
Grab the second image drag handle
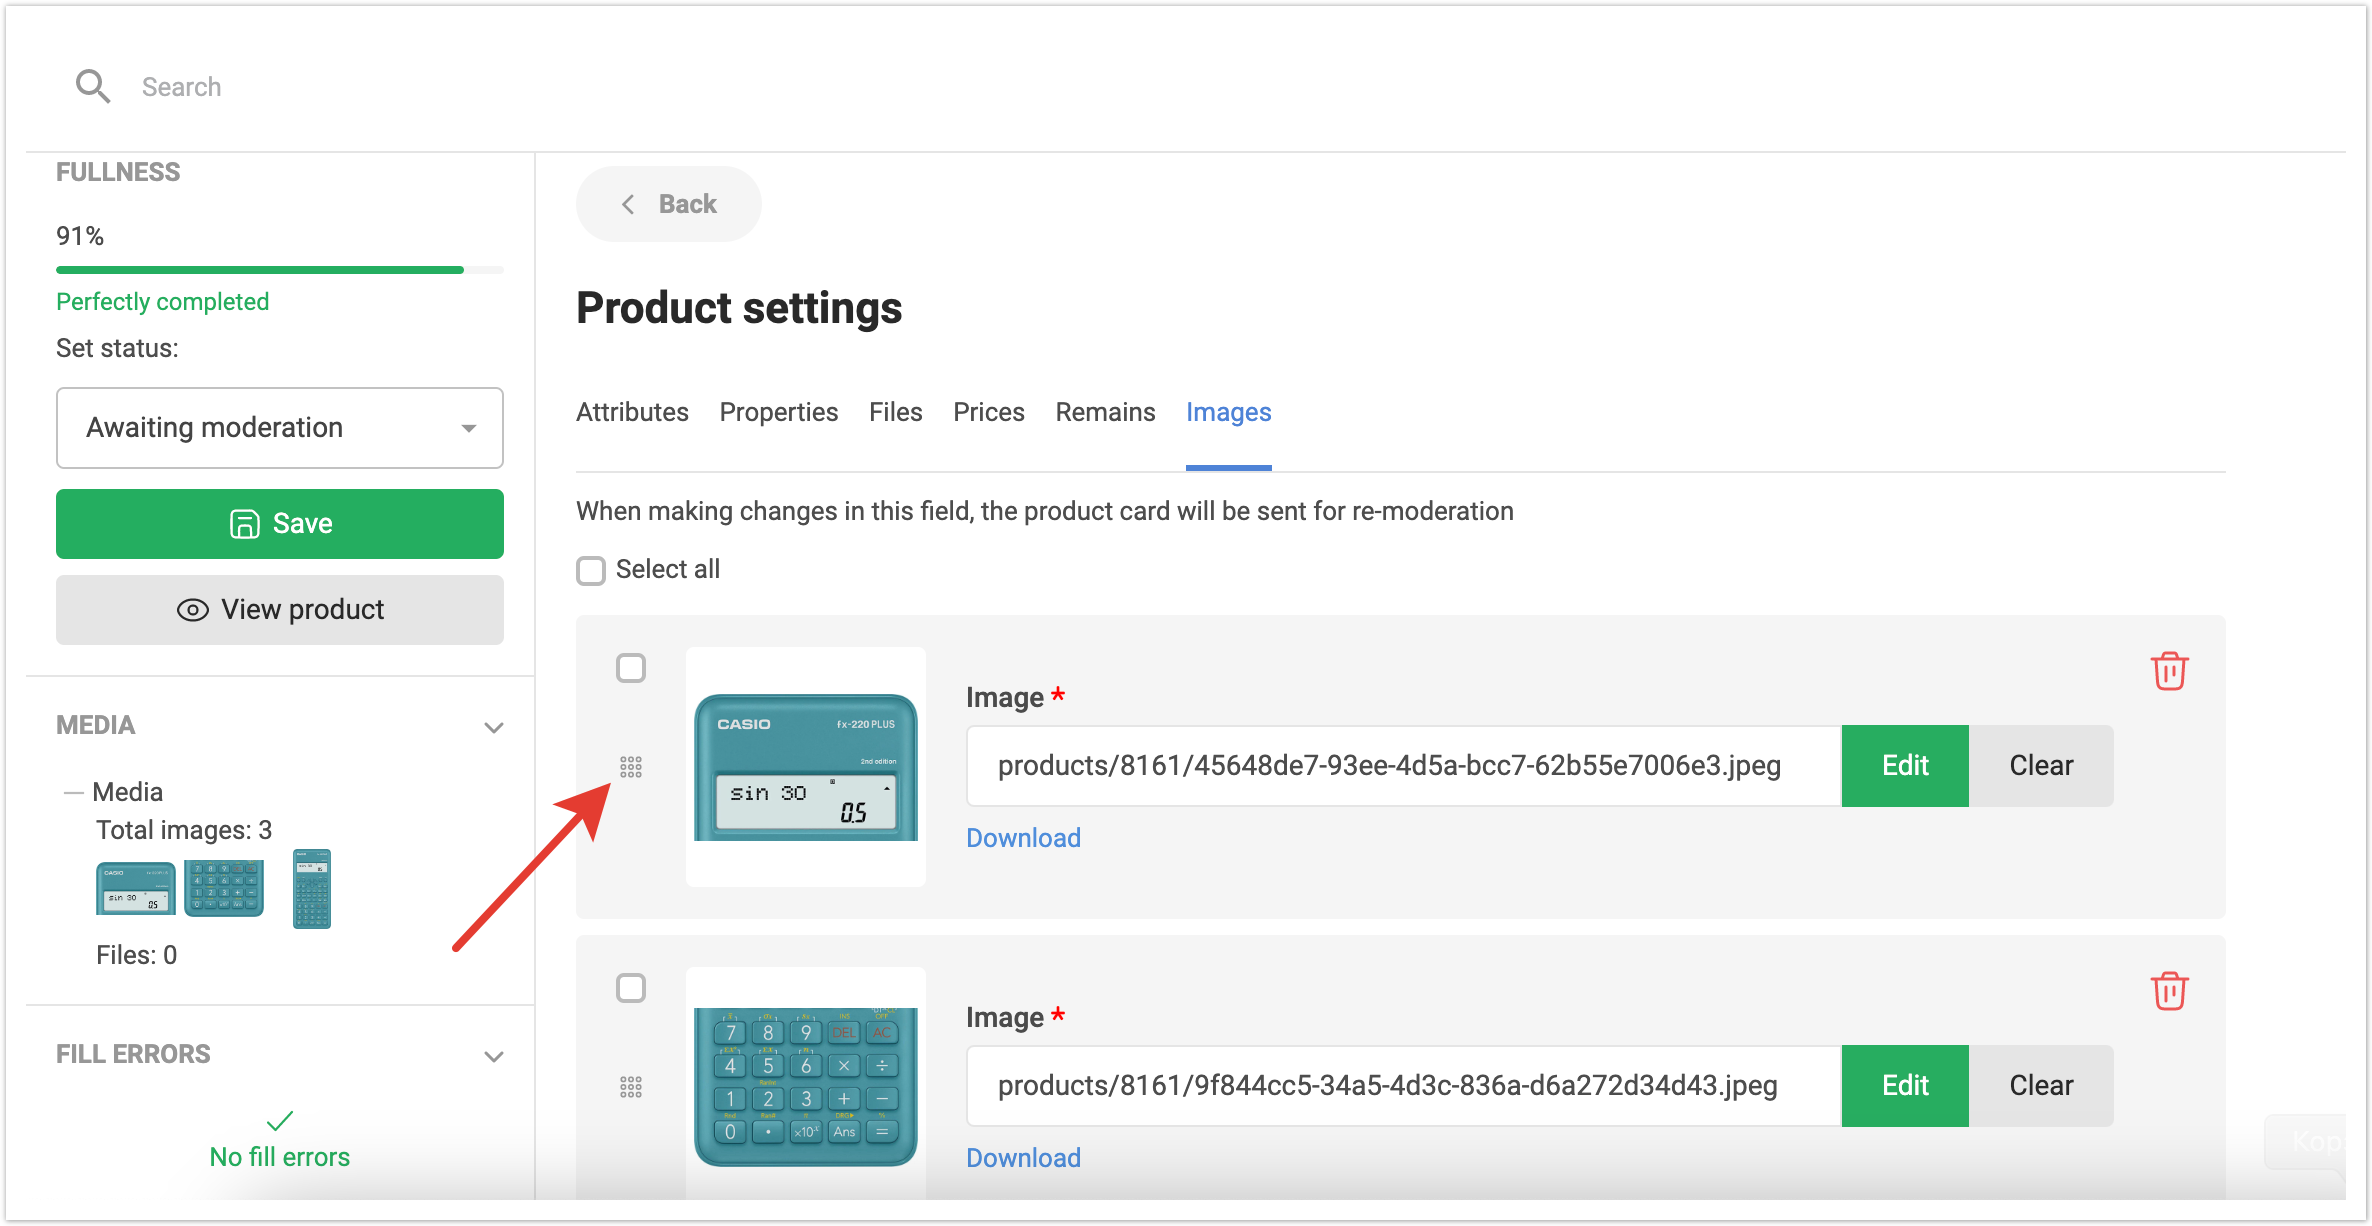[631, 1087]
